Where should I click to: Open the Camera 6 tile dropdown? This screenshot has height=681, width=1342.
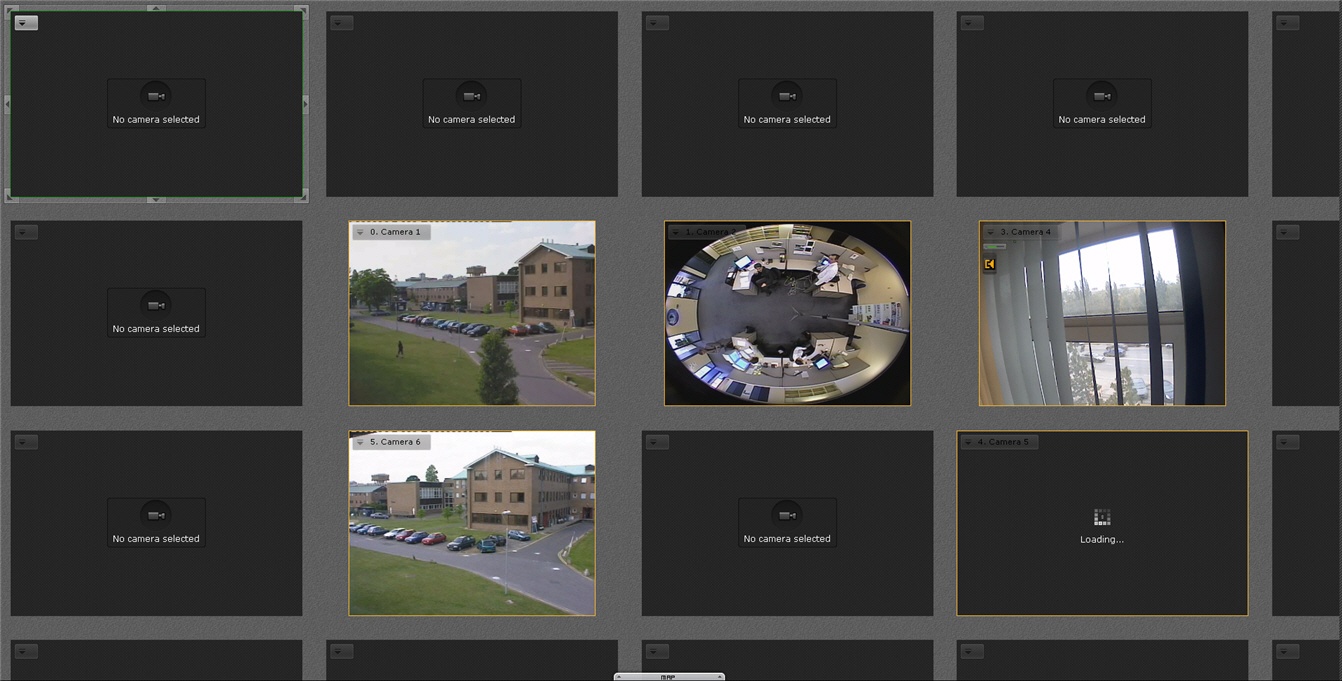(x=360, y=442)
